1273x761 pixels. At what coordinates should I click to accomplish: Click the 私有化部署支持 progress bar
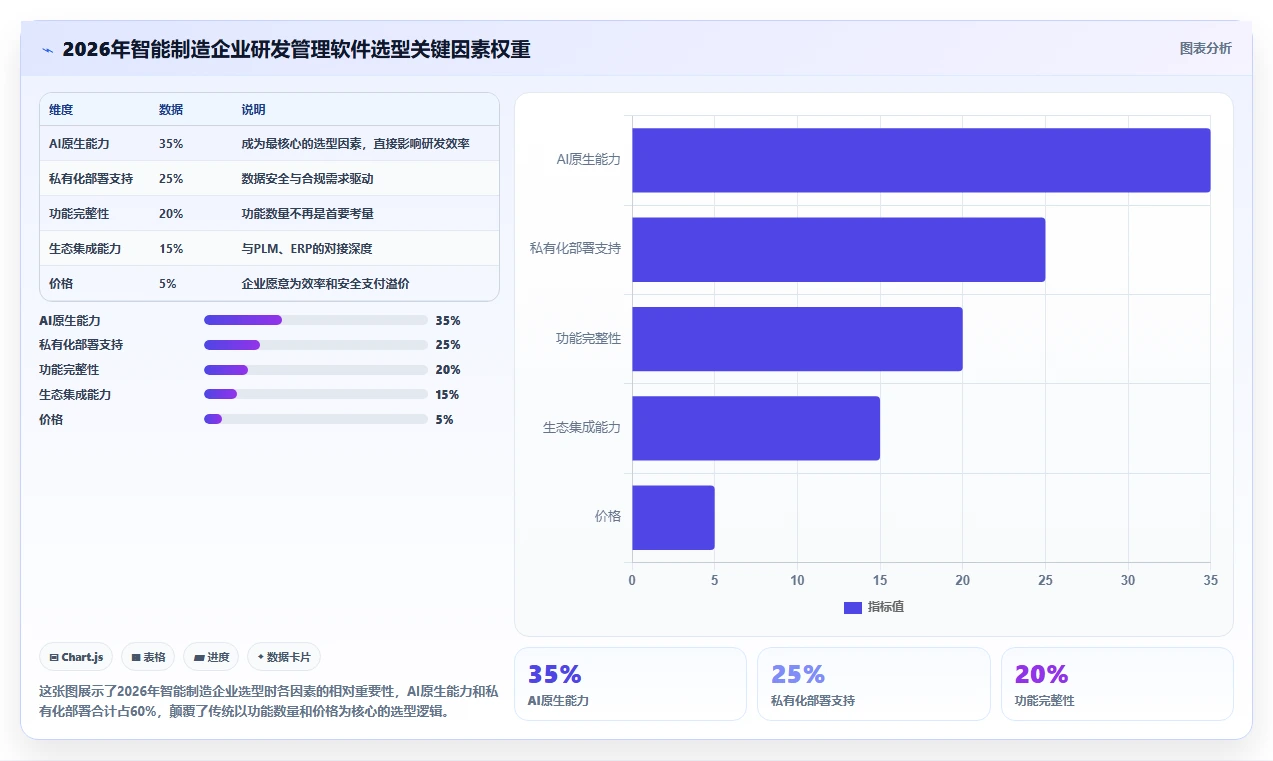[x=316, y=345]
